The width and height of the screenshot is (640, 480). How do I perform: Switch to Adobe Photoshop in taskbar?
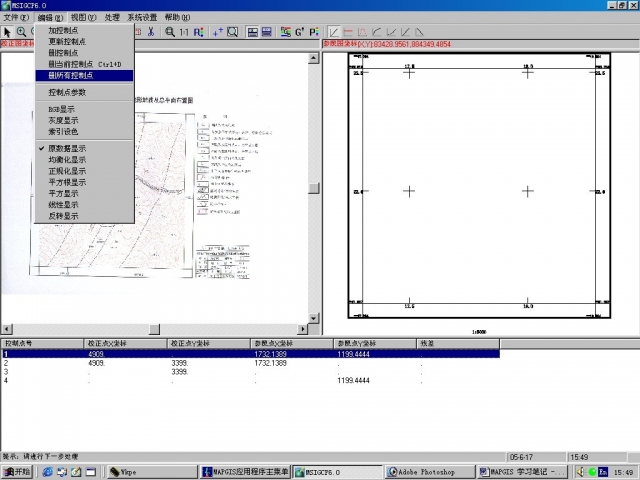coord(425,472)
